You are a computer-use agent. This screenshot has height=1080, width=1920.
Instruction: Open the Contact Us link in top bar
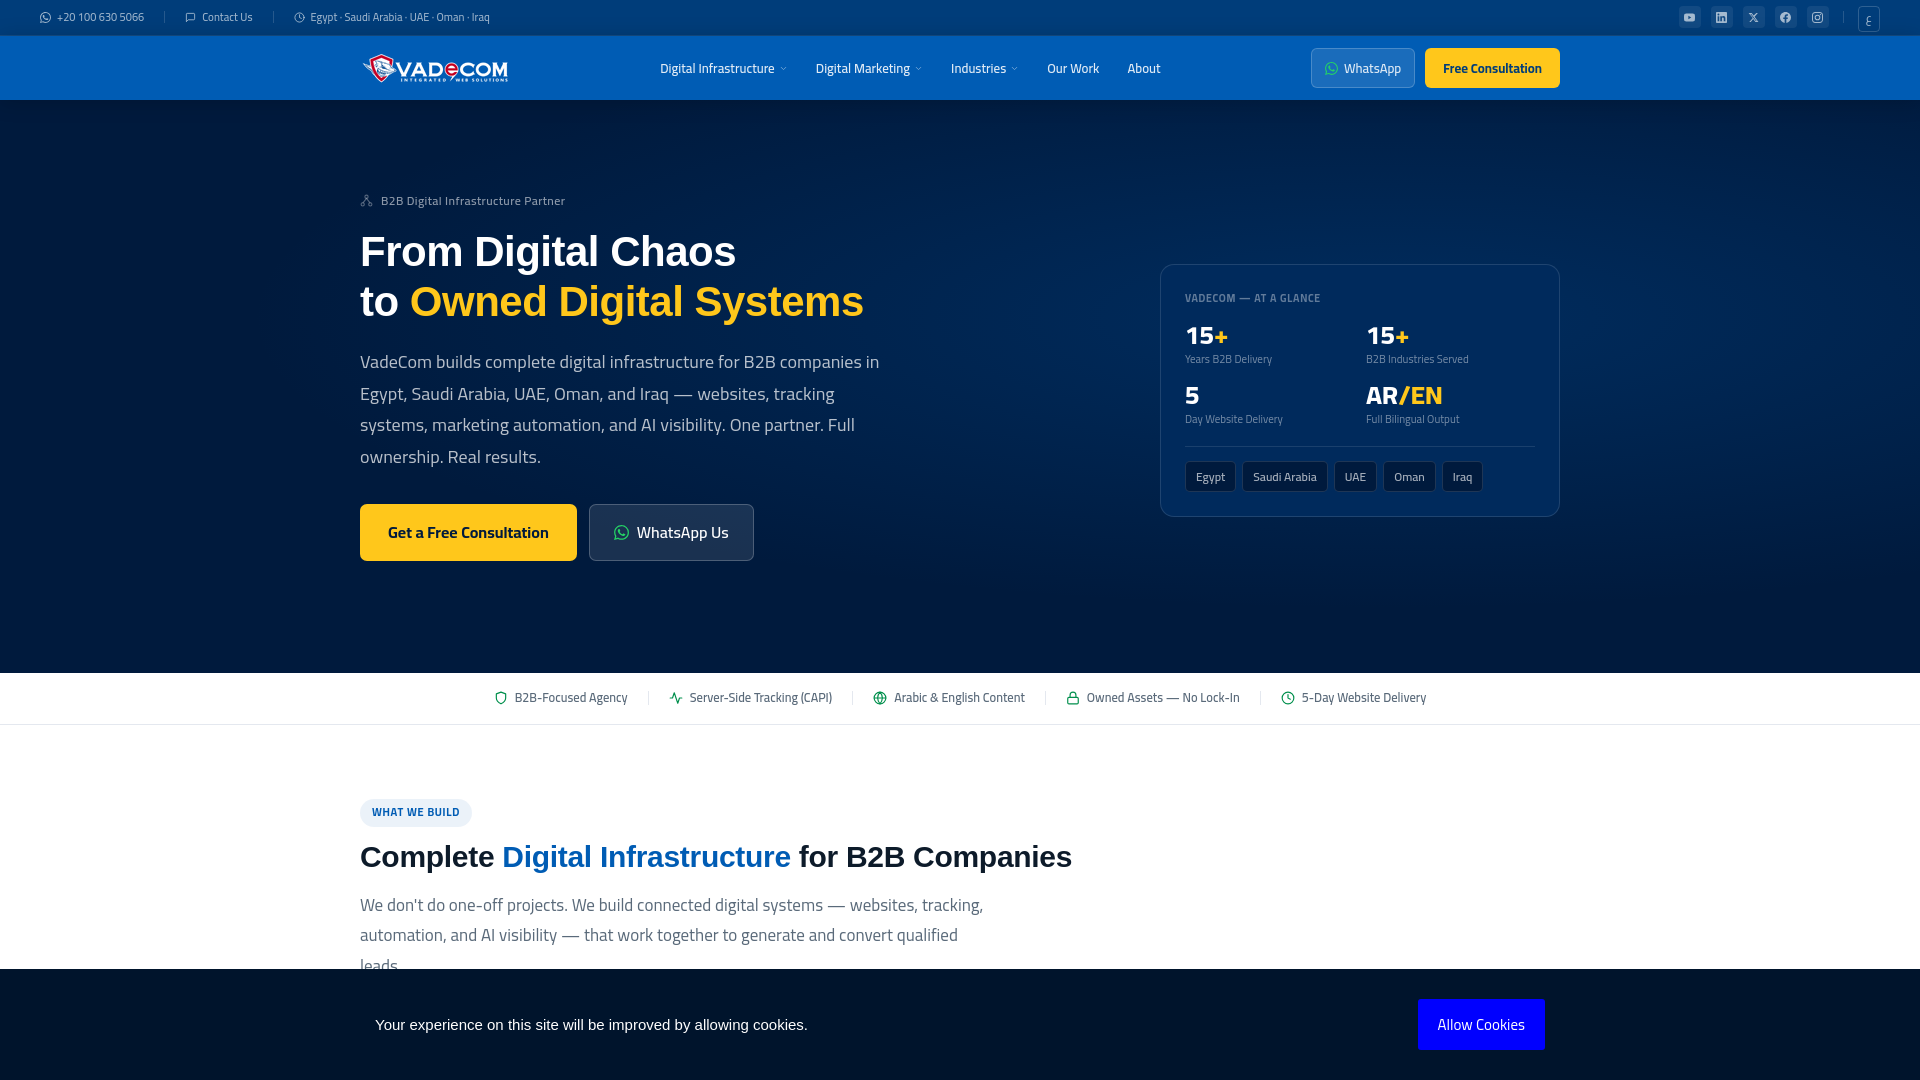219,17
